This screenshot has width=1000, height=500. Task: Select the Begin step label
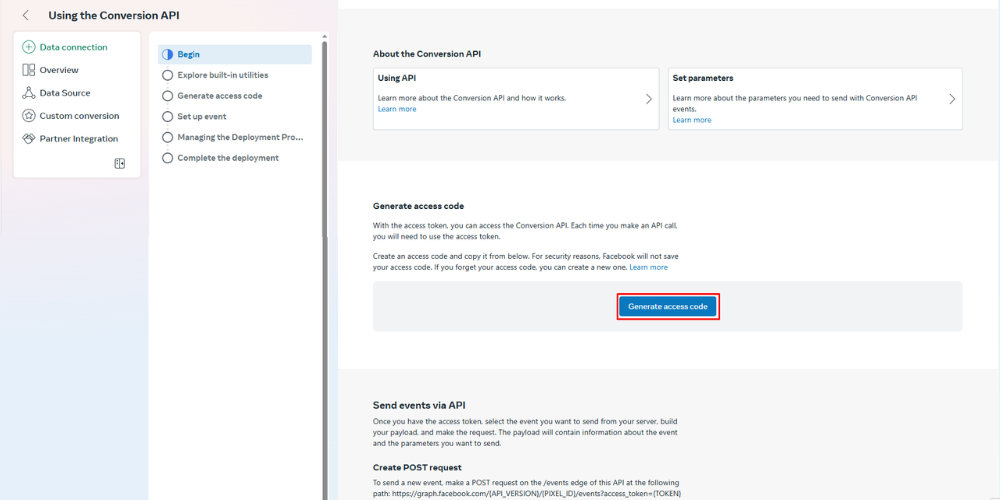pyautogui.click(x=188, y=55)
